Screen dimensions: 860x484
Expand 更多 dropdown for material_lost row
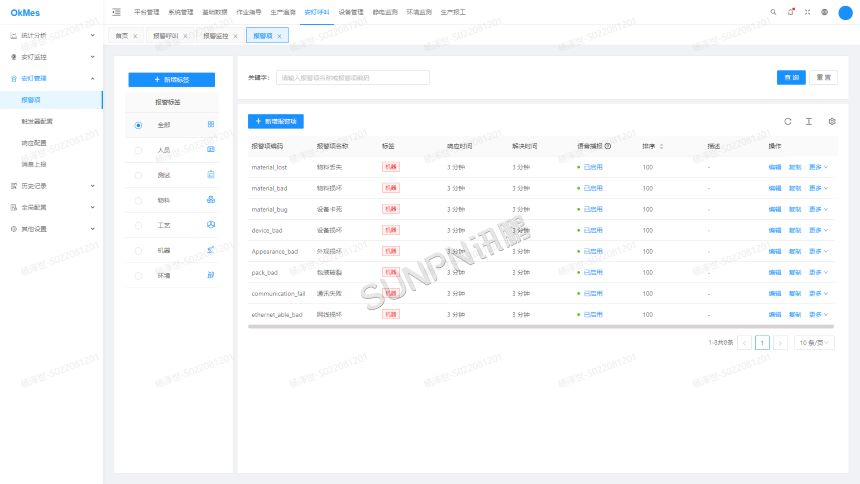819,167
